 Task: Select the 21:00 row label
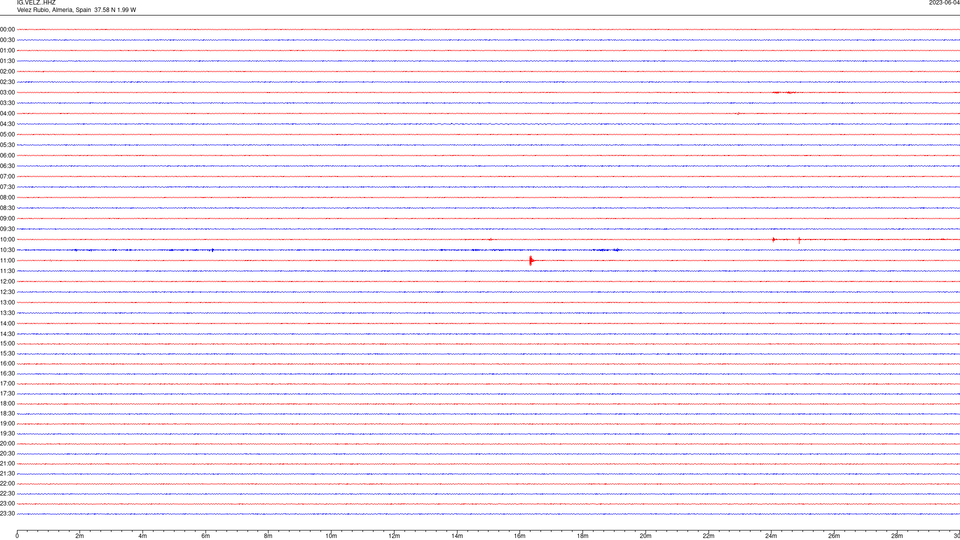click(x=7, y=463)
